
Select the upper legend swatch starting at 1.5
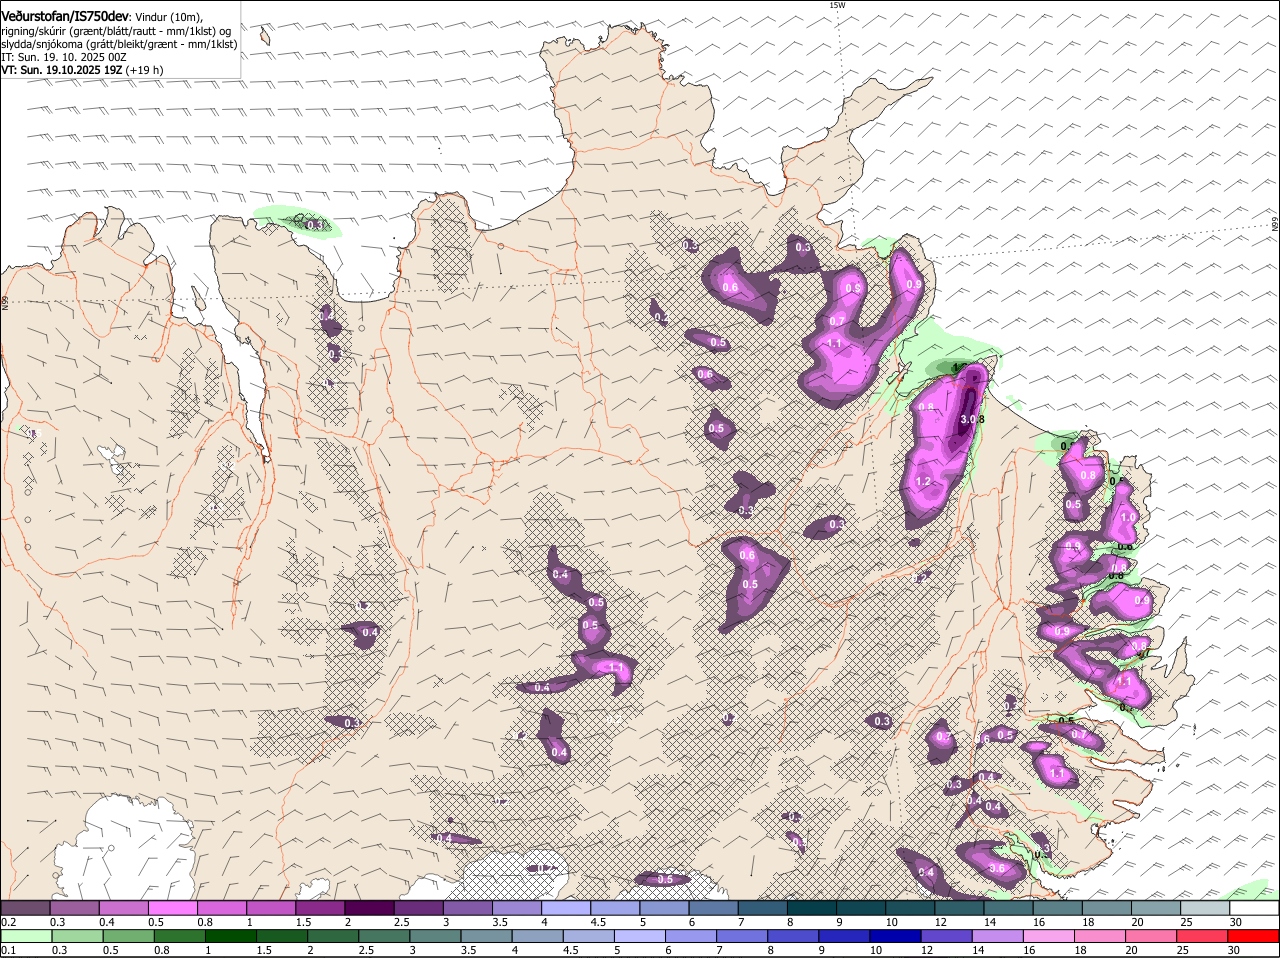point(320,907)
